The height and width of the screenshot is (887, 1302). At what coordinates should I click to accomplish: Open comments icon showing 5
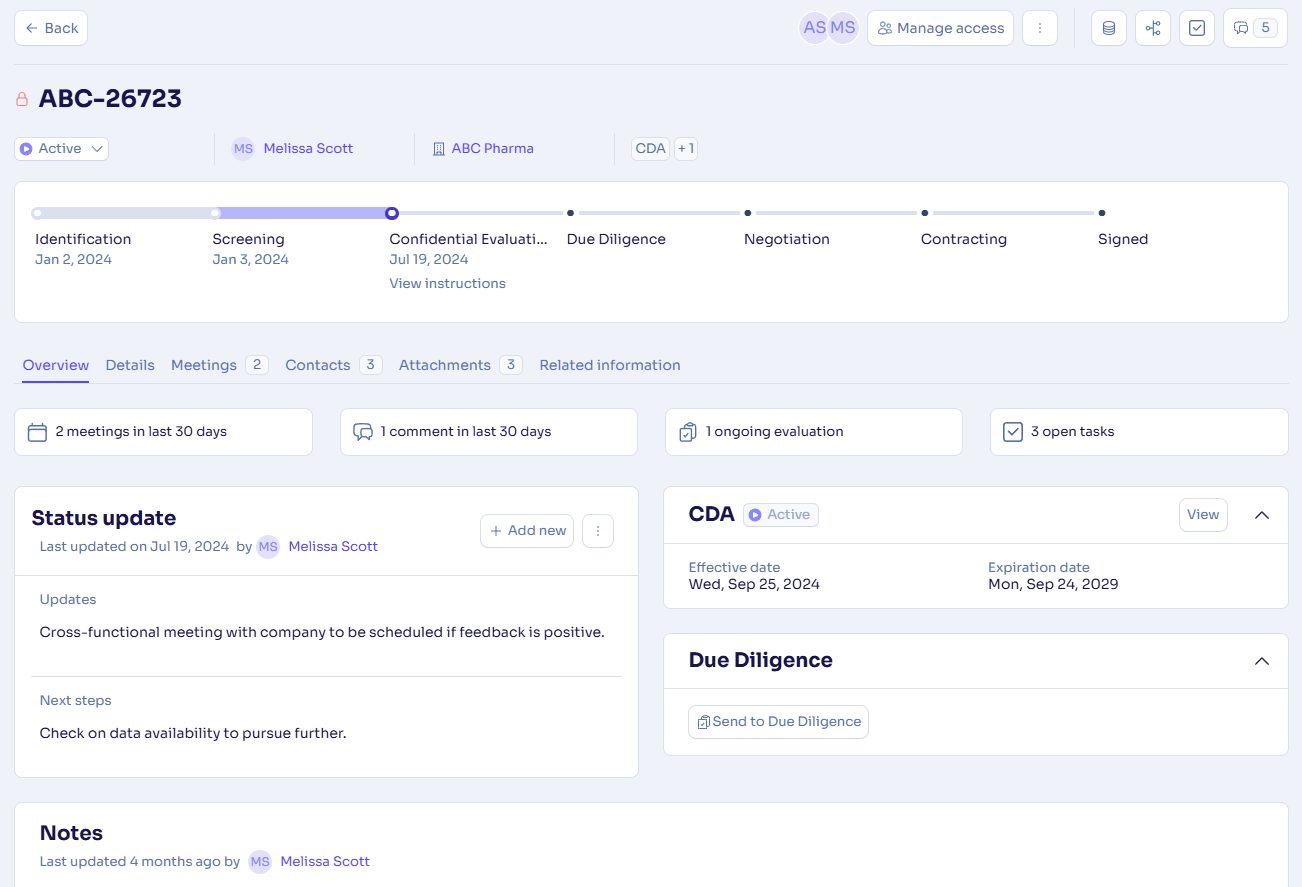[1254, 28]
